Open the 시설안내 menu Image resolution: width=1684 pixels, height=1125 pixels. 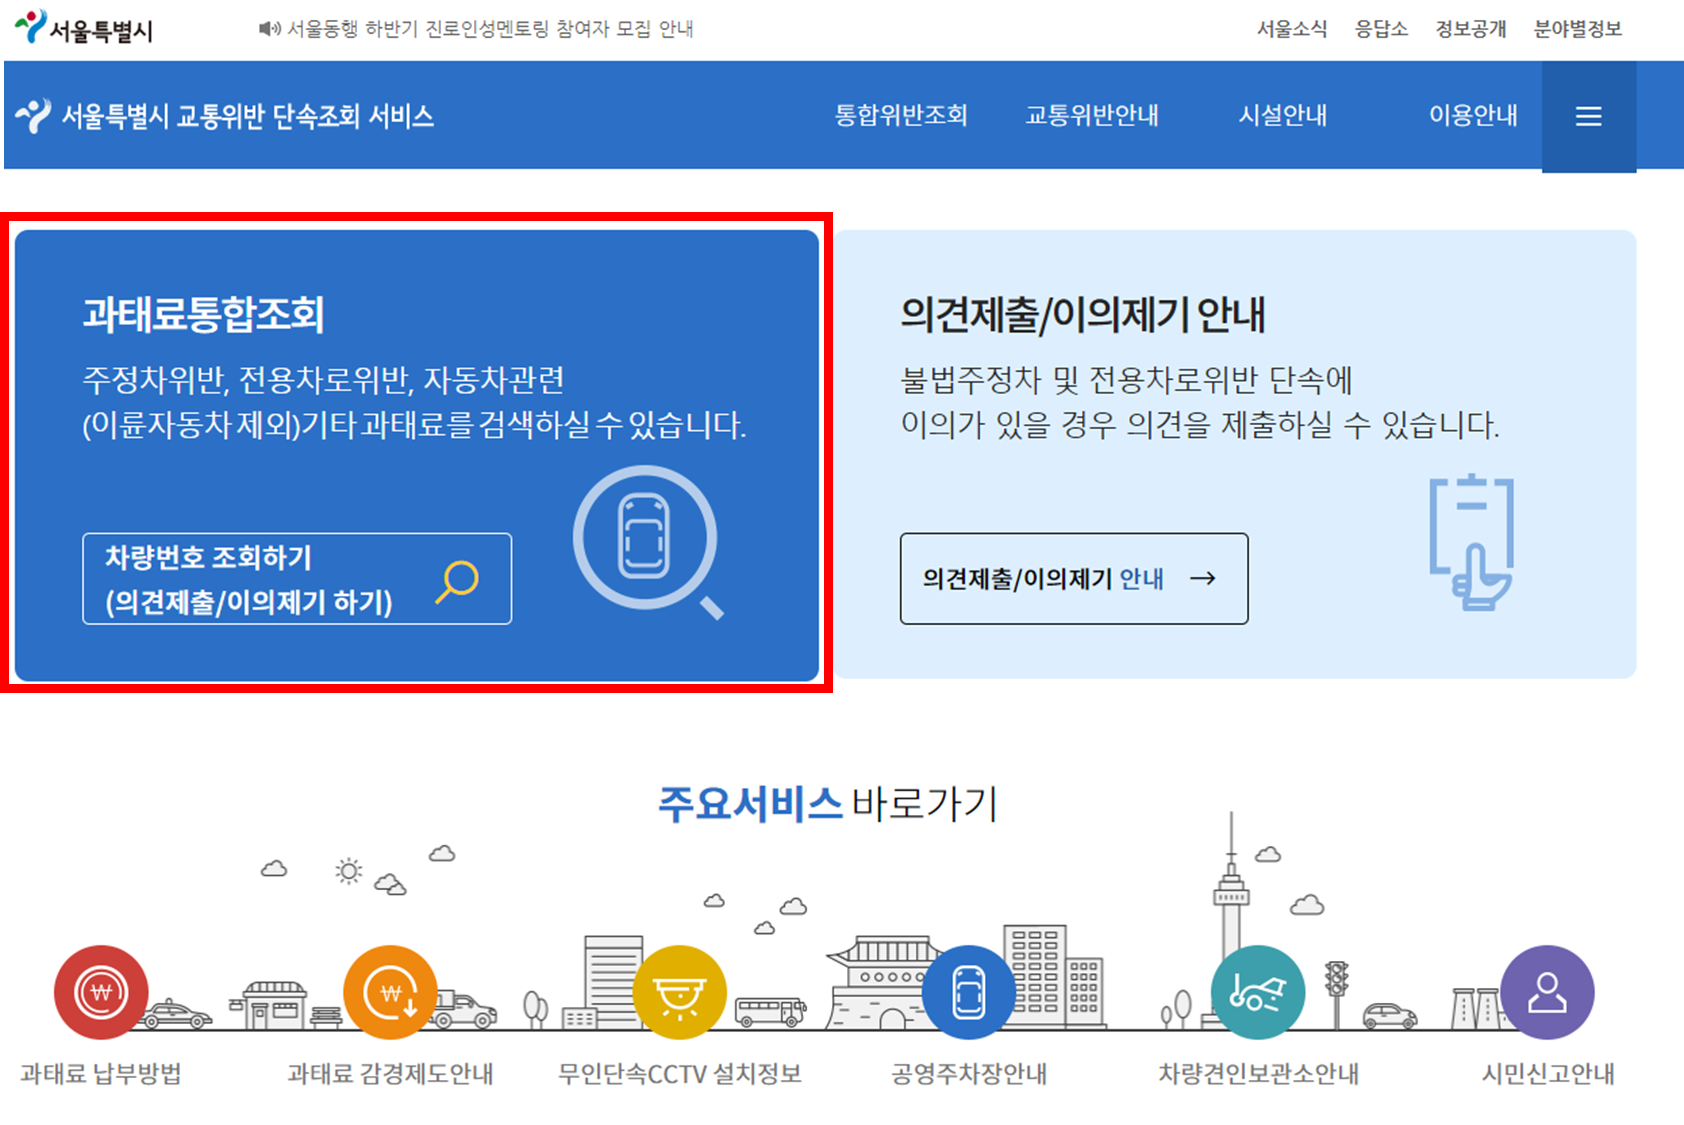click(x=1283, y=116)
